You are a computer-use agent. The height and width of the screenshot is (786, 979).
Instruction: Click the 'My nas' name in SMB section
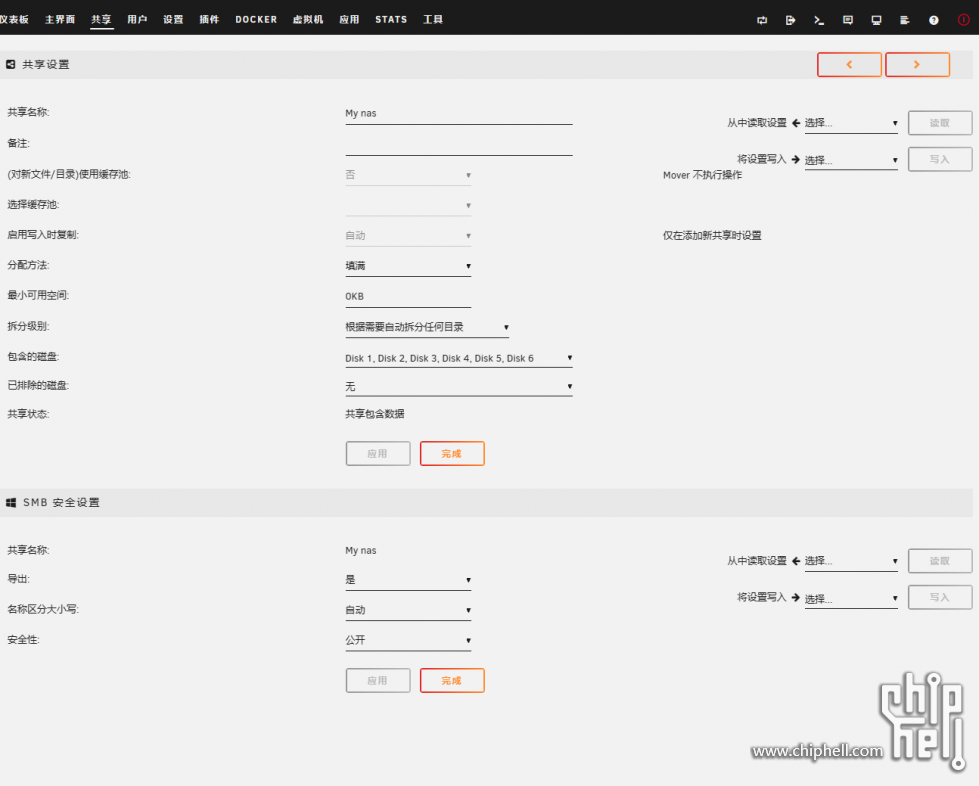361,551
